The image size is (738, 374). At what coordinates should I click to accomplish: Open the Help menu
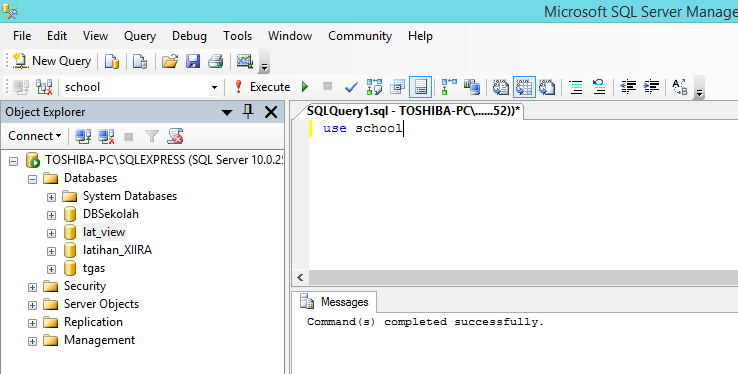pyautogui.click(x=420, y=36)
